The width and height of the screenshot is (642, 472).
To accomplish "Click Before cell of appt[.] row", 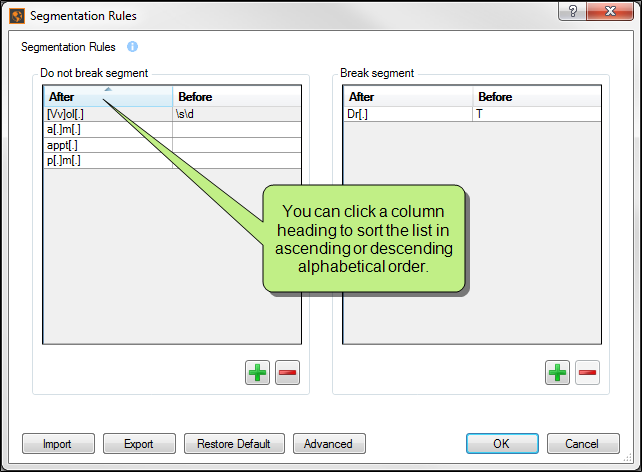I will (x=237, y=145).
